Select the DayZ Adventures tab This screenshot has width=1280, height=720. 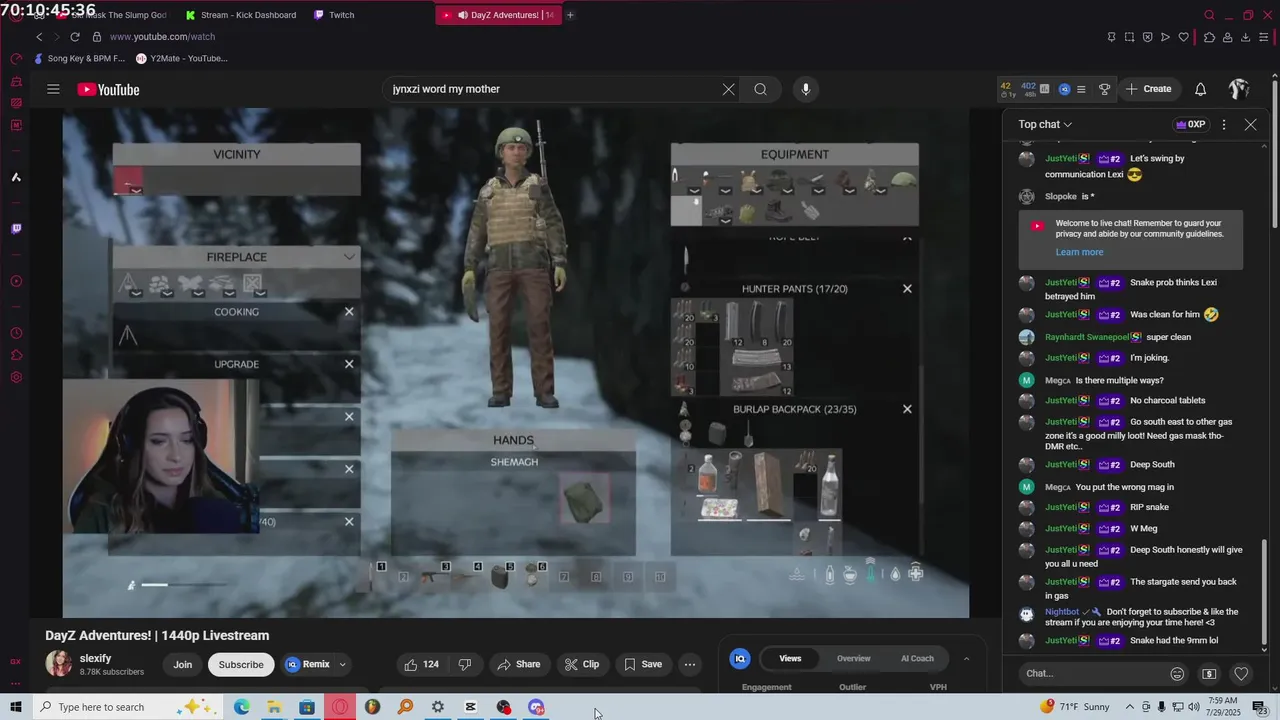click(499, 15)
